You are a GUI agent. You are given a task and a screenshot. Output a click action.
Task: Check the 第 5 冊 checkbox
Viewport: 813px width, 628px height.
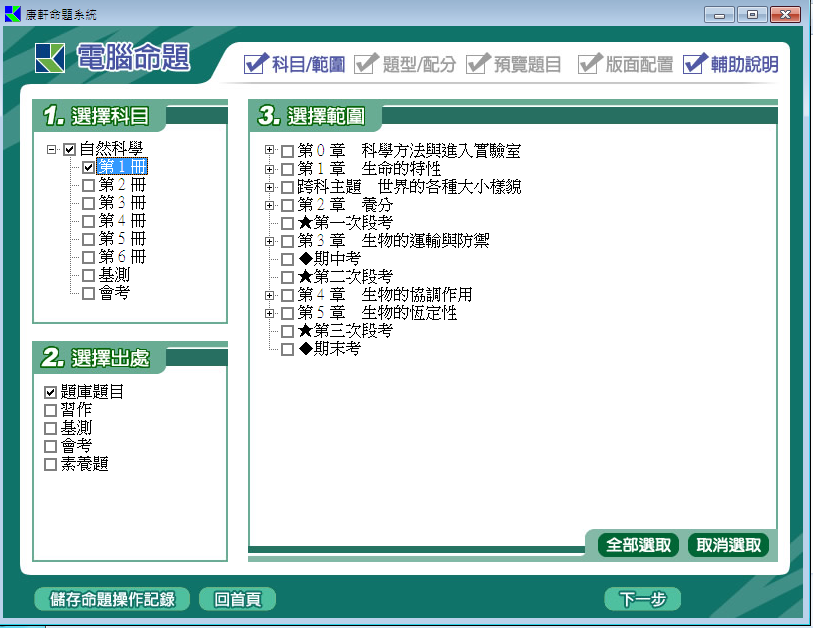(x=88, y=240)
